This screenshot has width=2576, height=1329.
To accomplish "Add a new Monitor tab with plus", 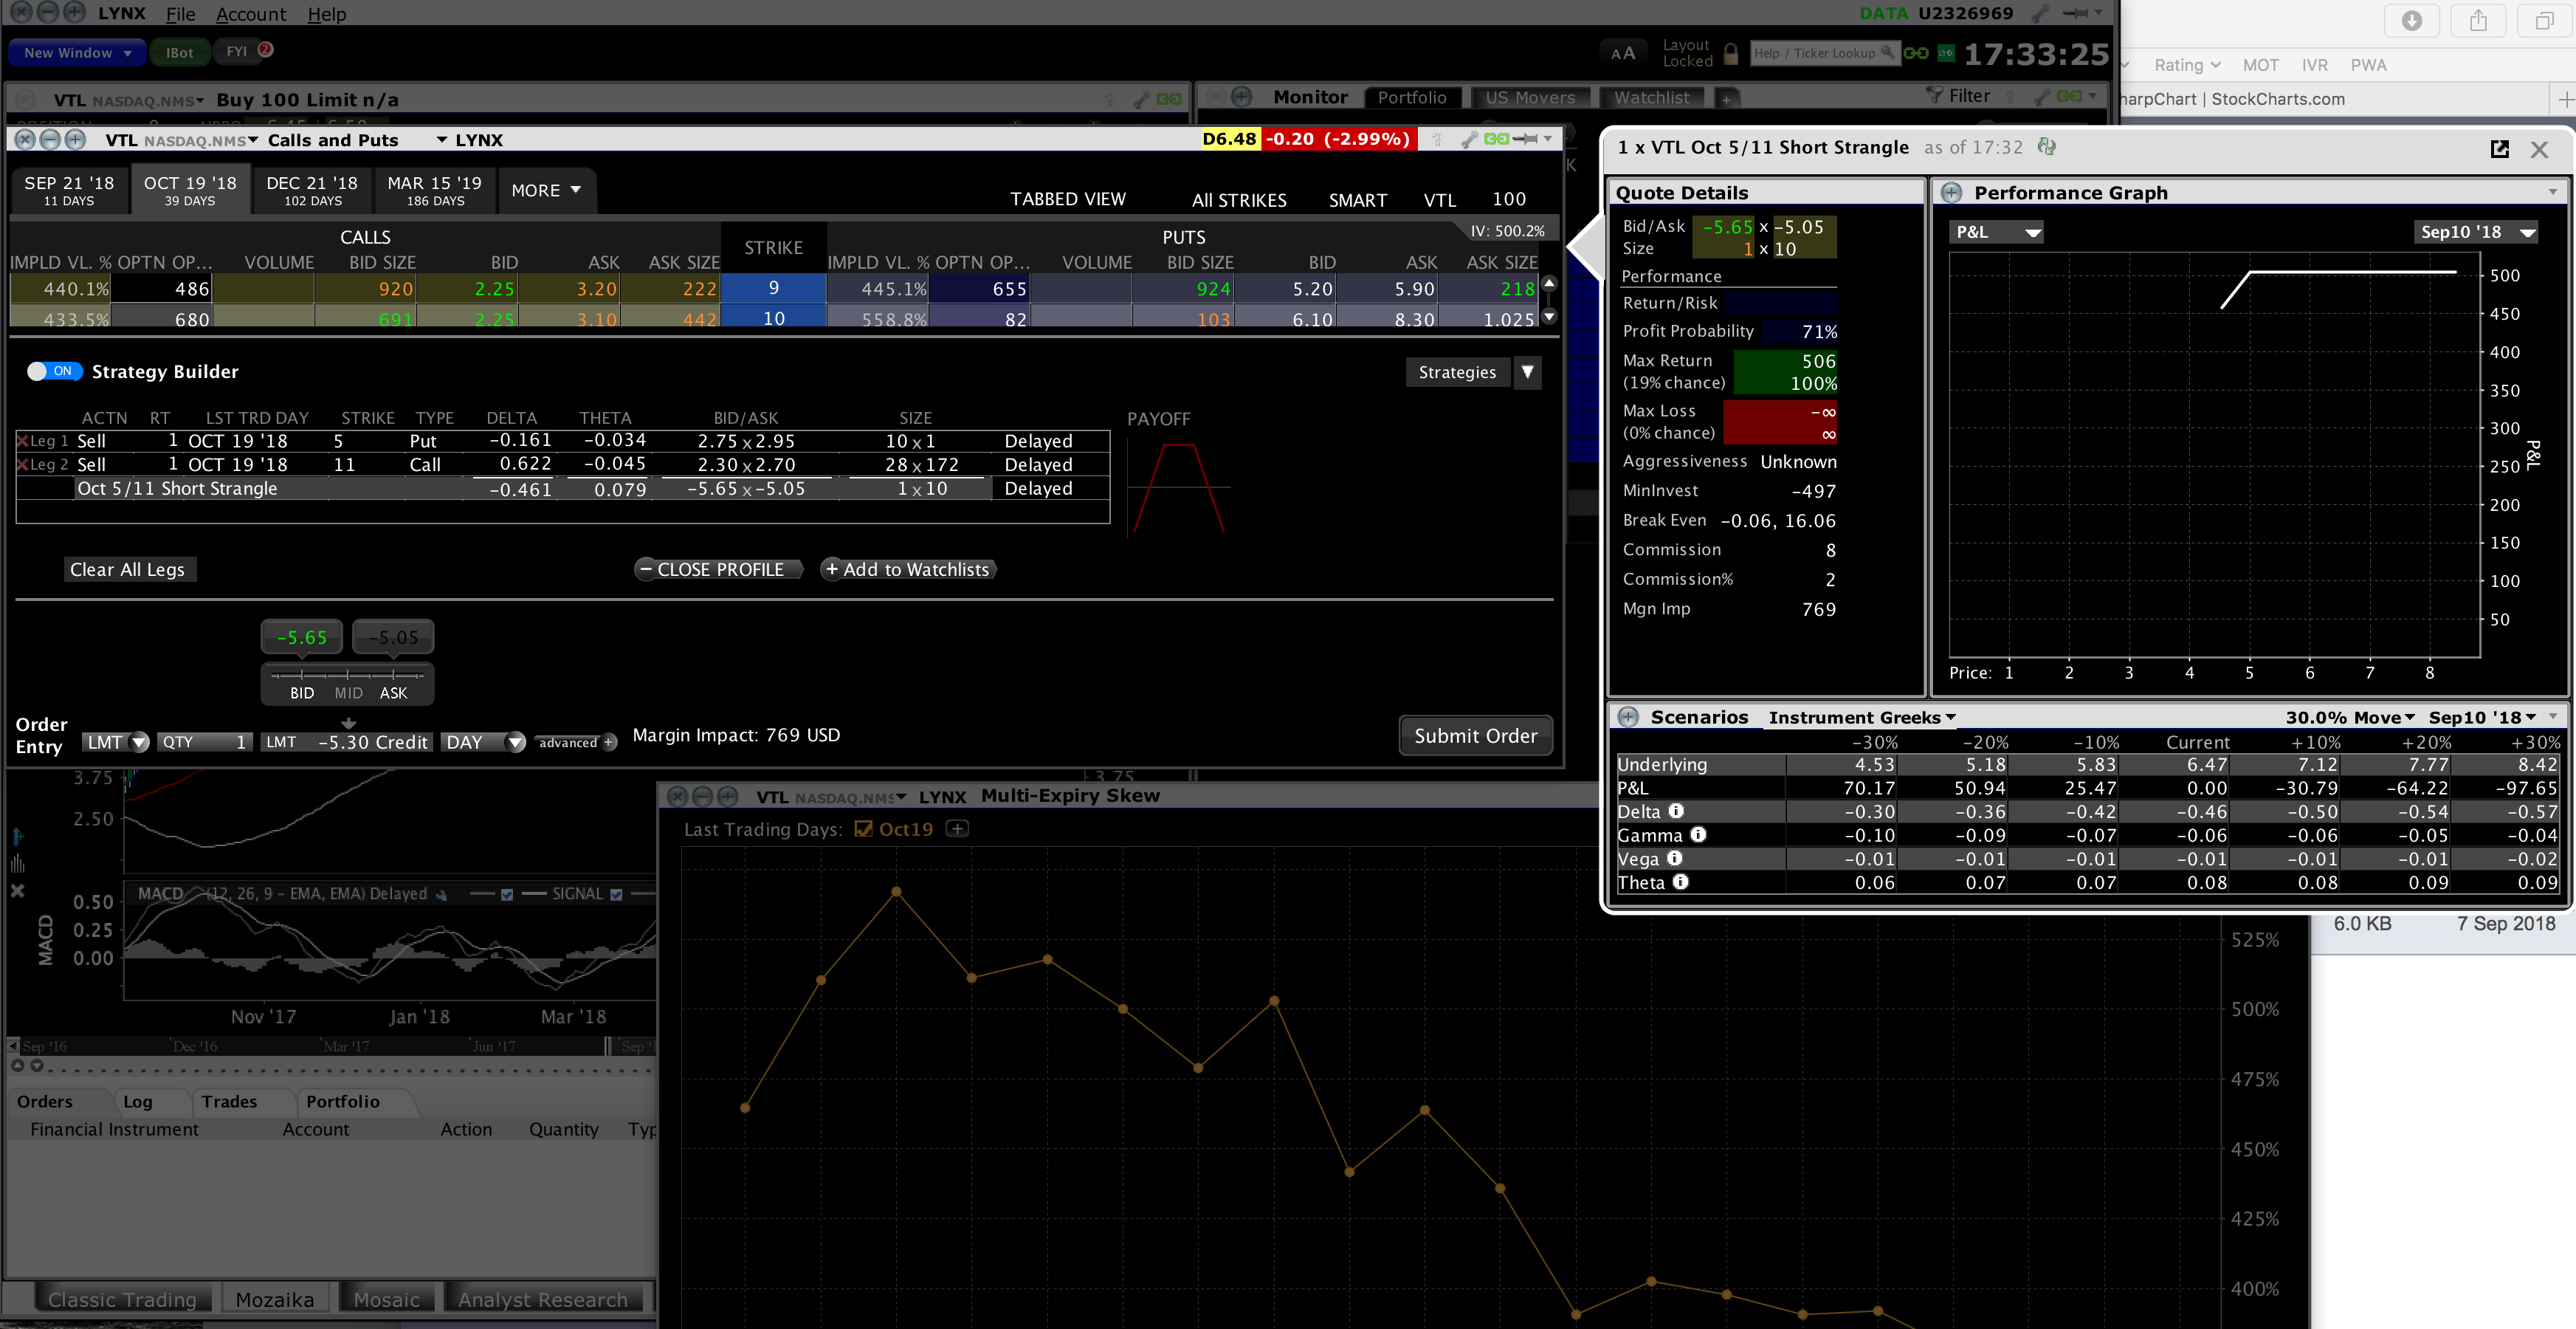I will click(x=1726, y=99).
